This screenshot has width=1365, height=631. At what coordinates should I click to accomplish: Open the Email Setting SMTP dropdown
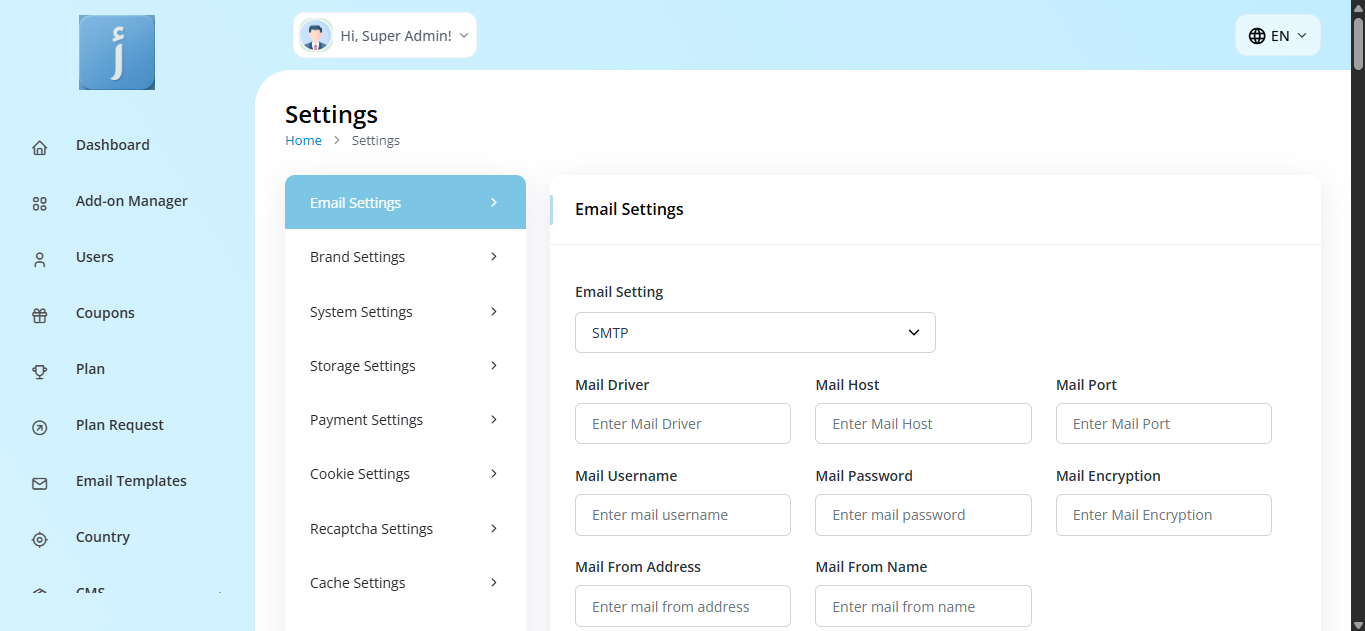click(x=755, y=333)
